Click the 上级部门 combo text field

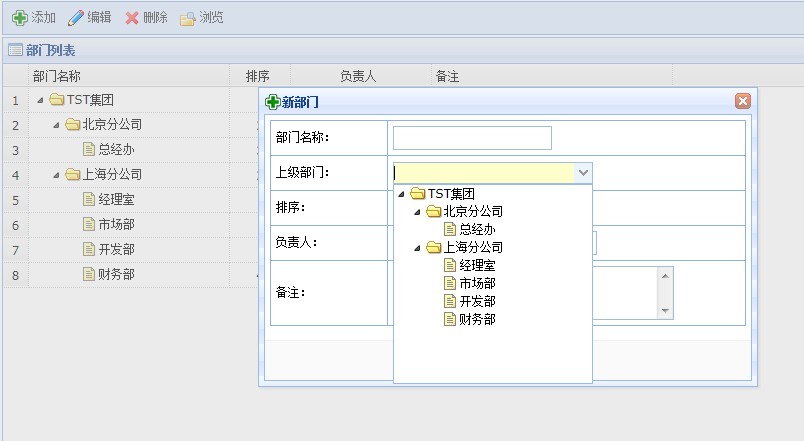tap(484, 173)
